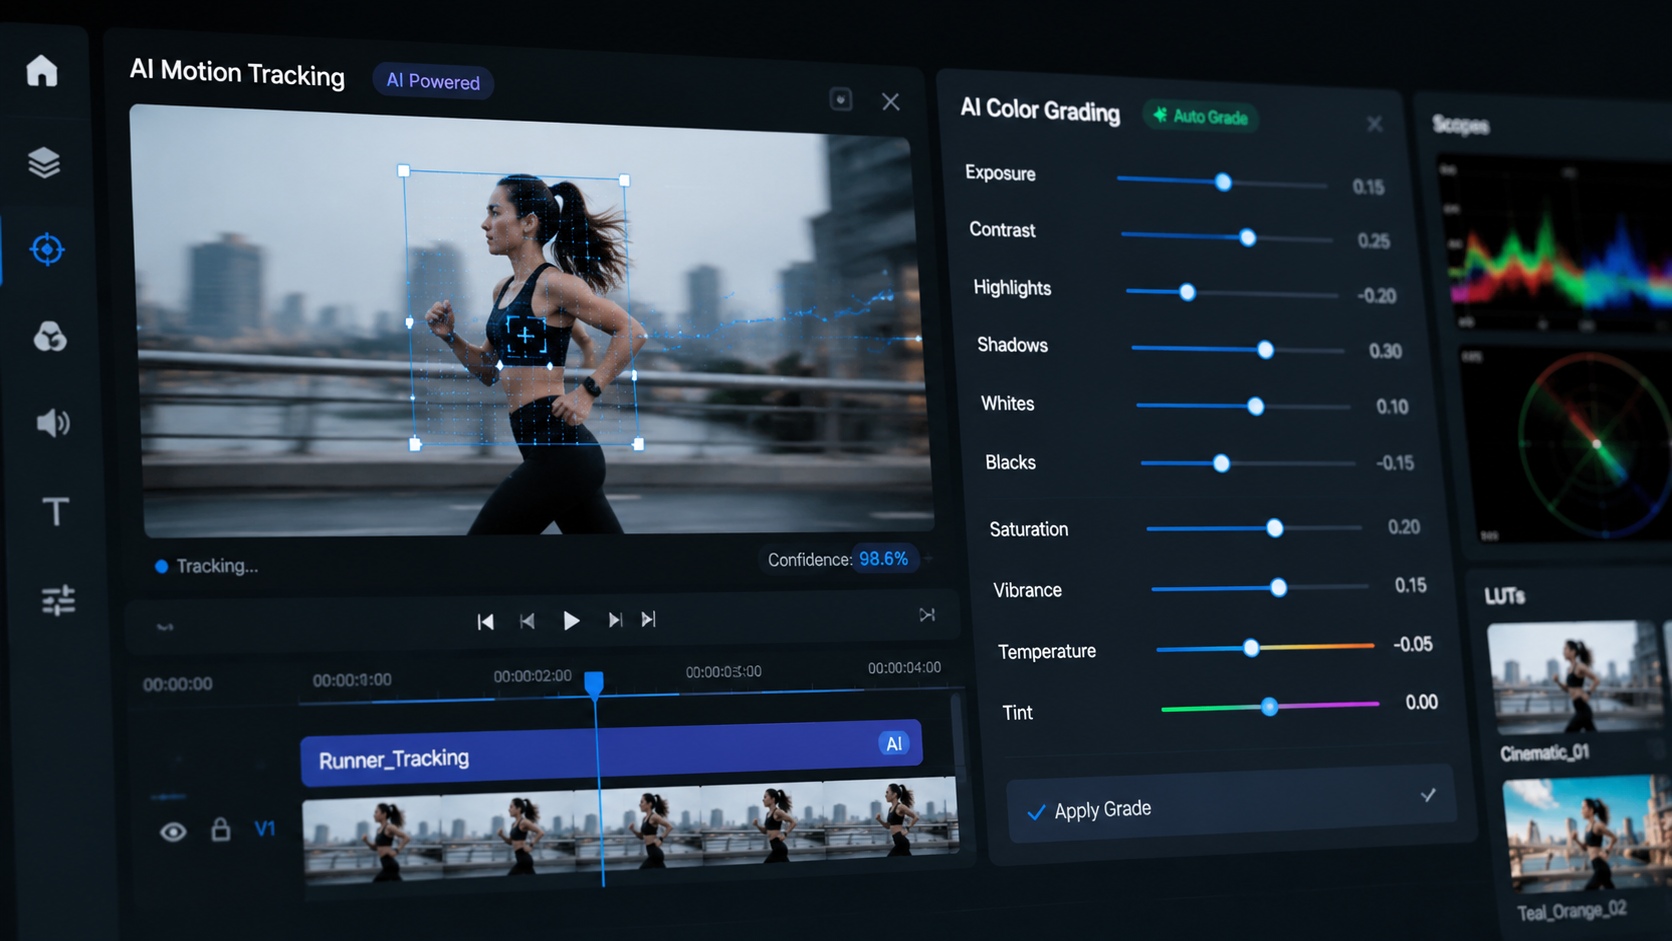Adjust the Highlights slider handle
The height and width of the screenshot is (941, 1672).
(1187, 292)
